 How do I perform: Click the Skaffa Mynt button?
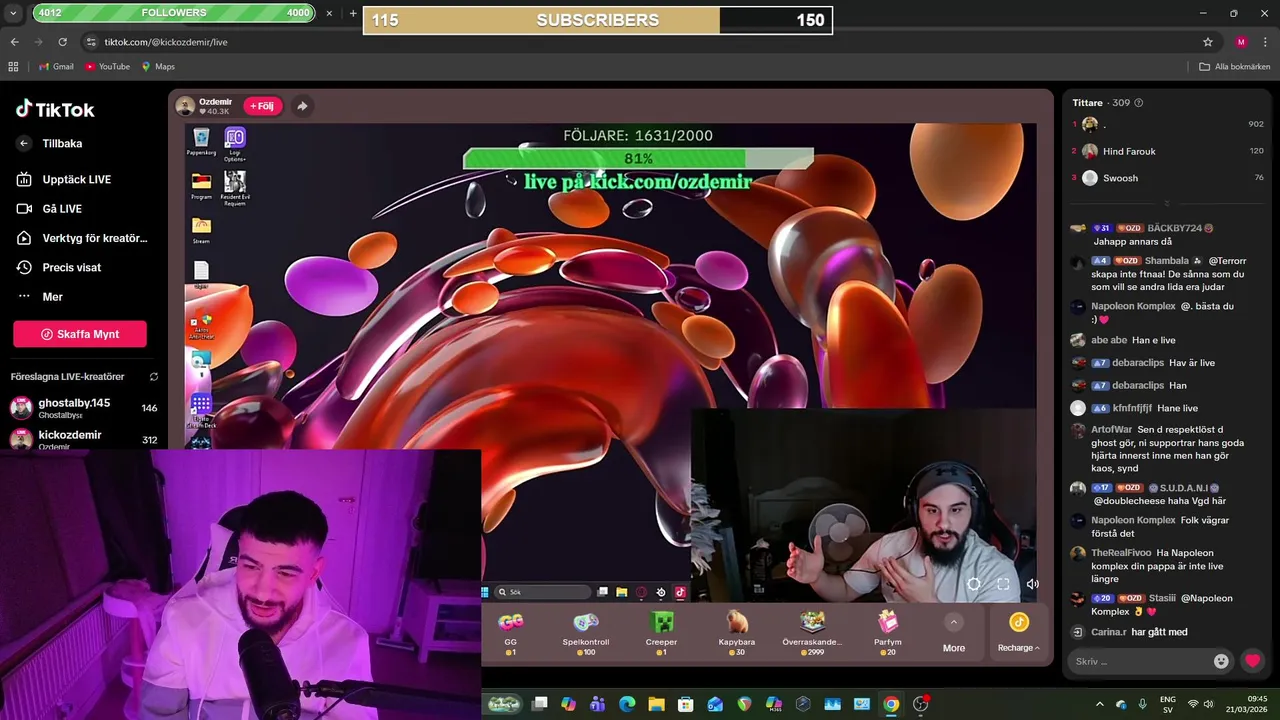point(80,334)
